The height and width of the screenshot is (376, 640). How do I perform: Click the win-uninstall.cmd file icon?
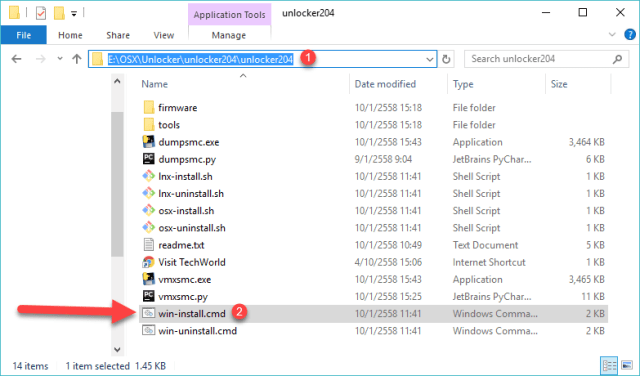[x=149, y=330]
